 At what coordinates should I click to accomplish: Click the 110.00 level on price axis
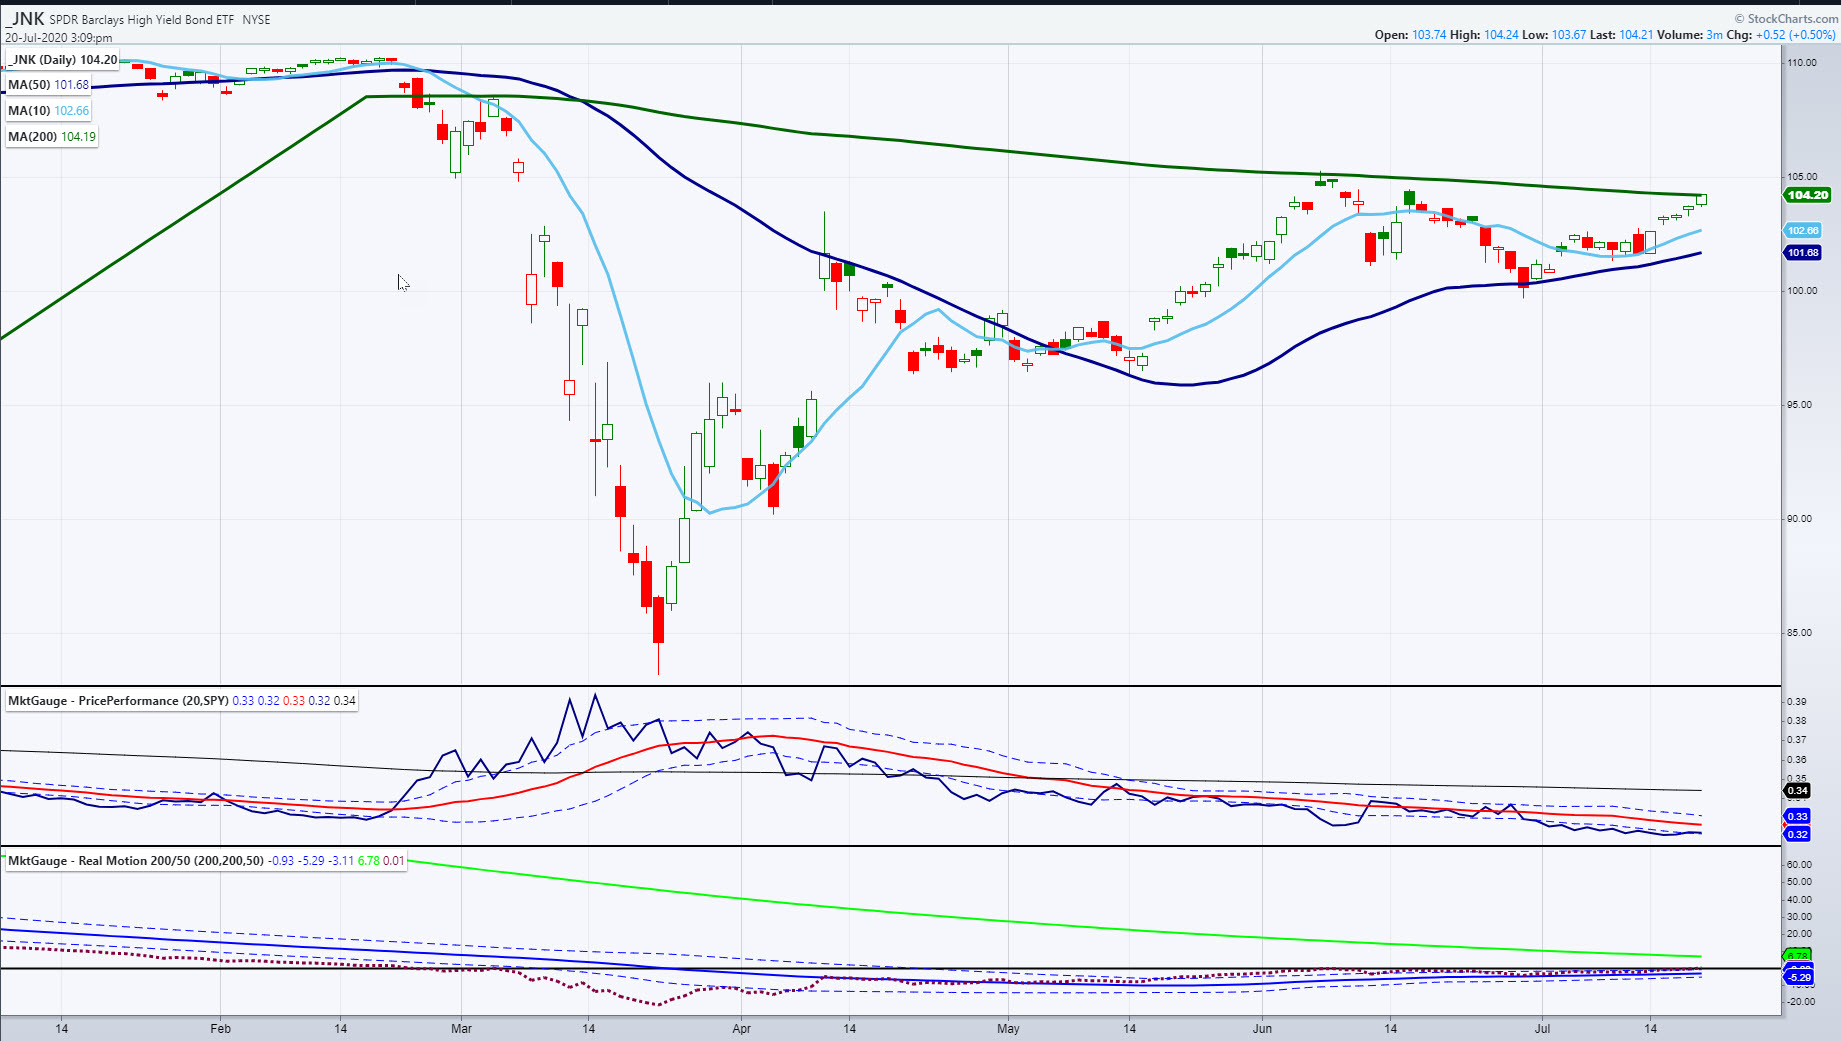(x=1802, y=62)
